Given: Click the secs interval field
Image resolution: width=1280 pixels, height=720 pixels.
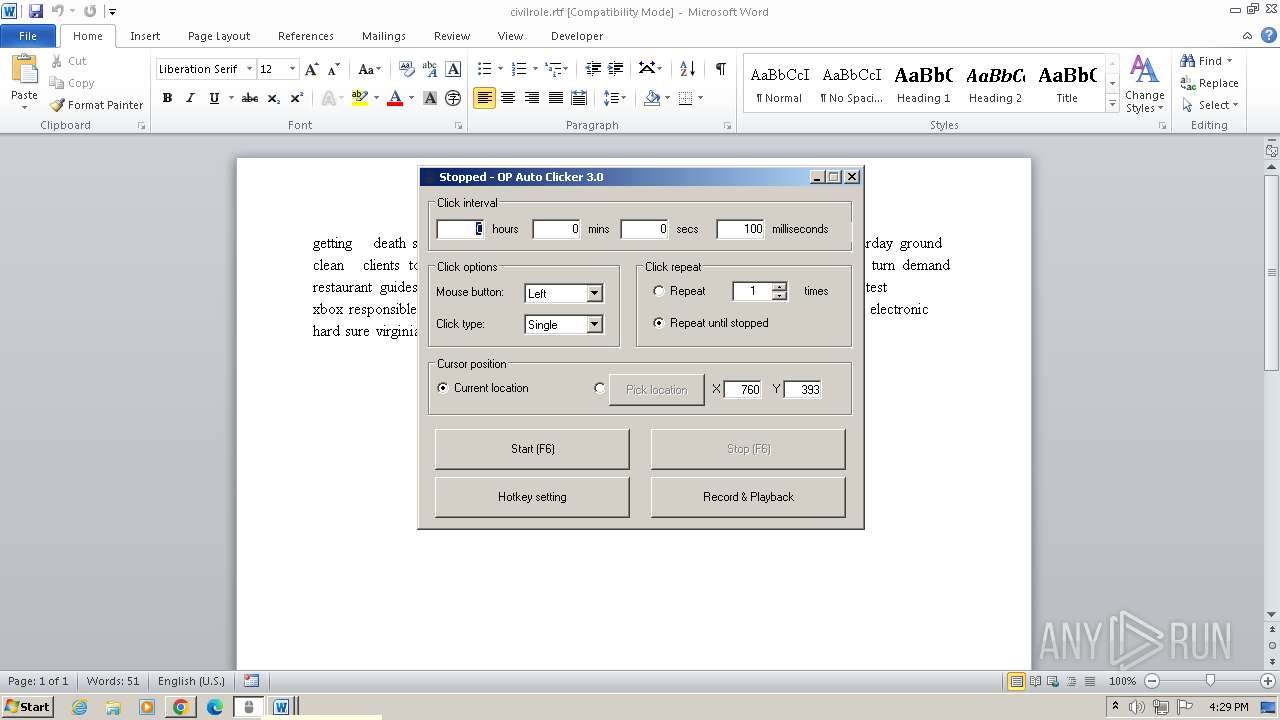Looking at the screenshot, I should click(645, 229).
